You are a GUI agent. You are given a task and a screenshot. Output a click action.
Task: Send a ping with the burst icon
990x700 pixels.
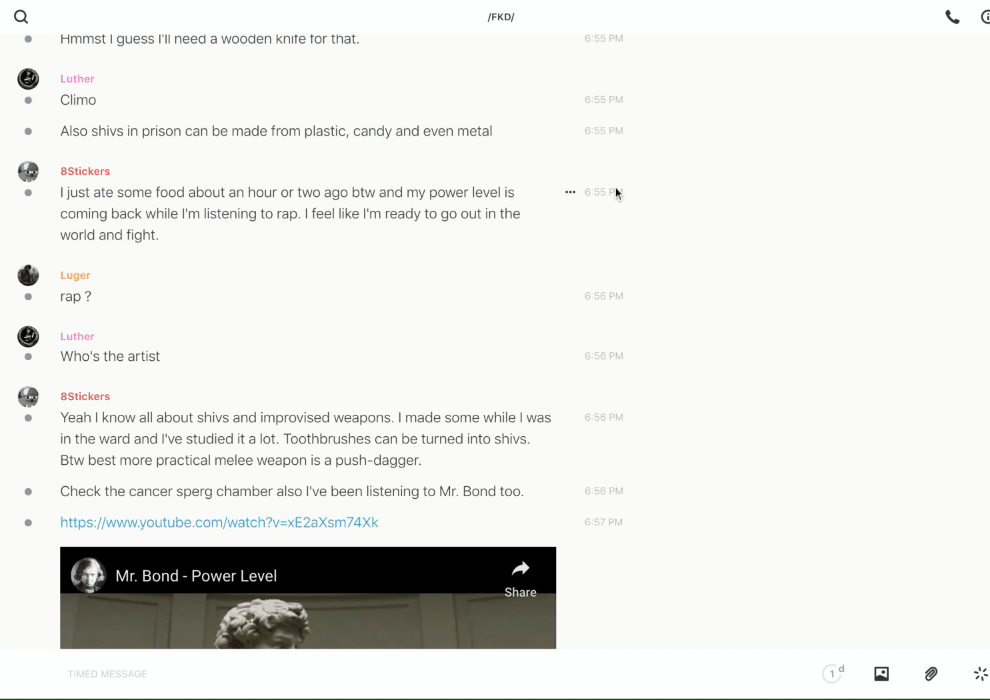click(980, 674)
